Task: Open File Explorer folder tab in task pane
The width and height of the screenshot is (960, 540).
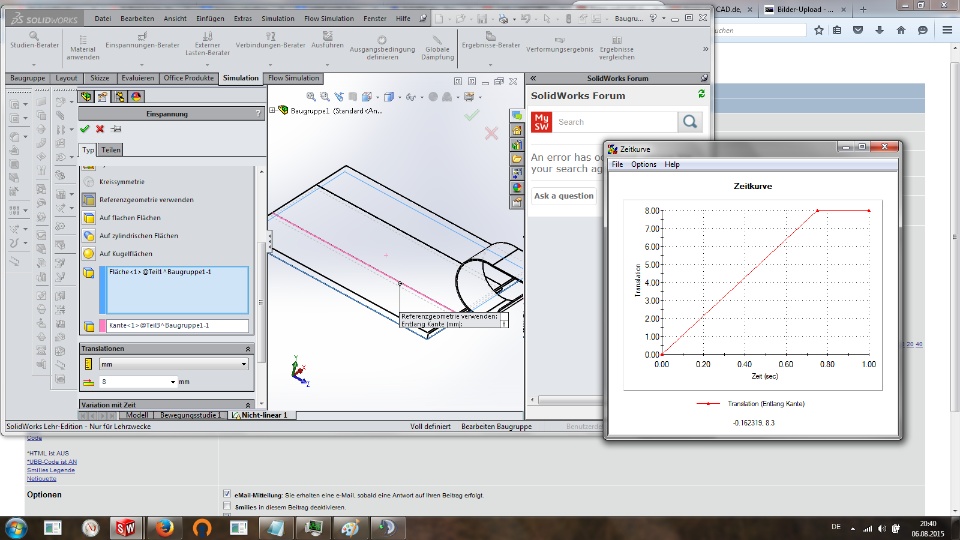Action: point(517,159)
